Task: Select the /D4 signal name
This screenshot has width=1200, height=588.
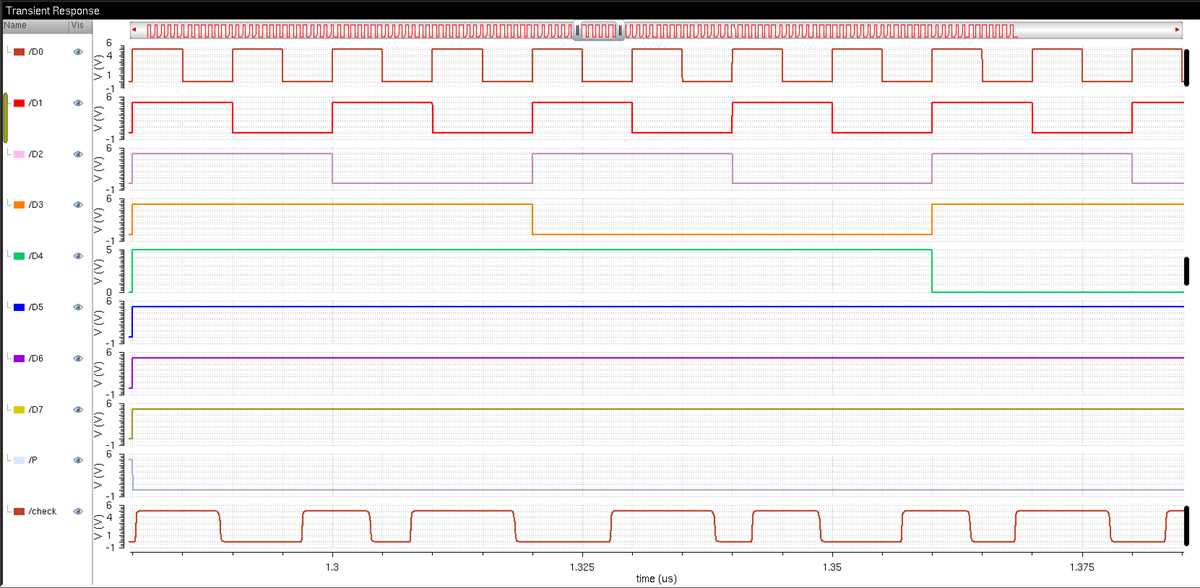Action: (x=36, y=256)
